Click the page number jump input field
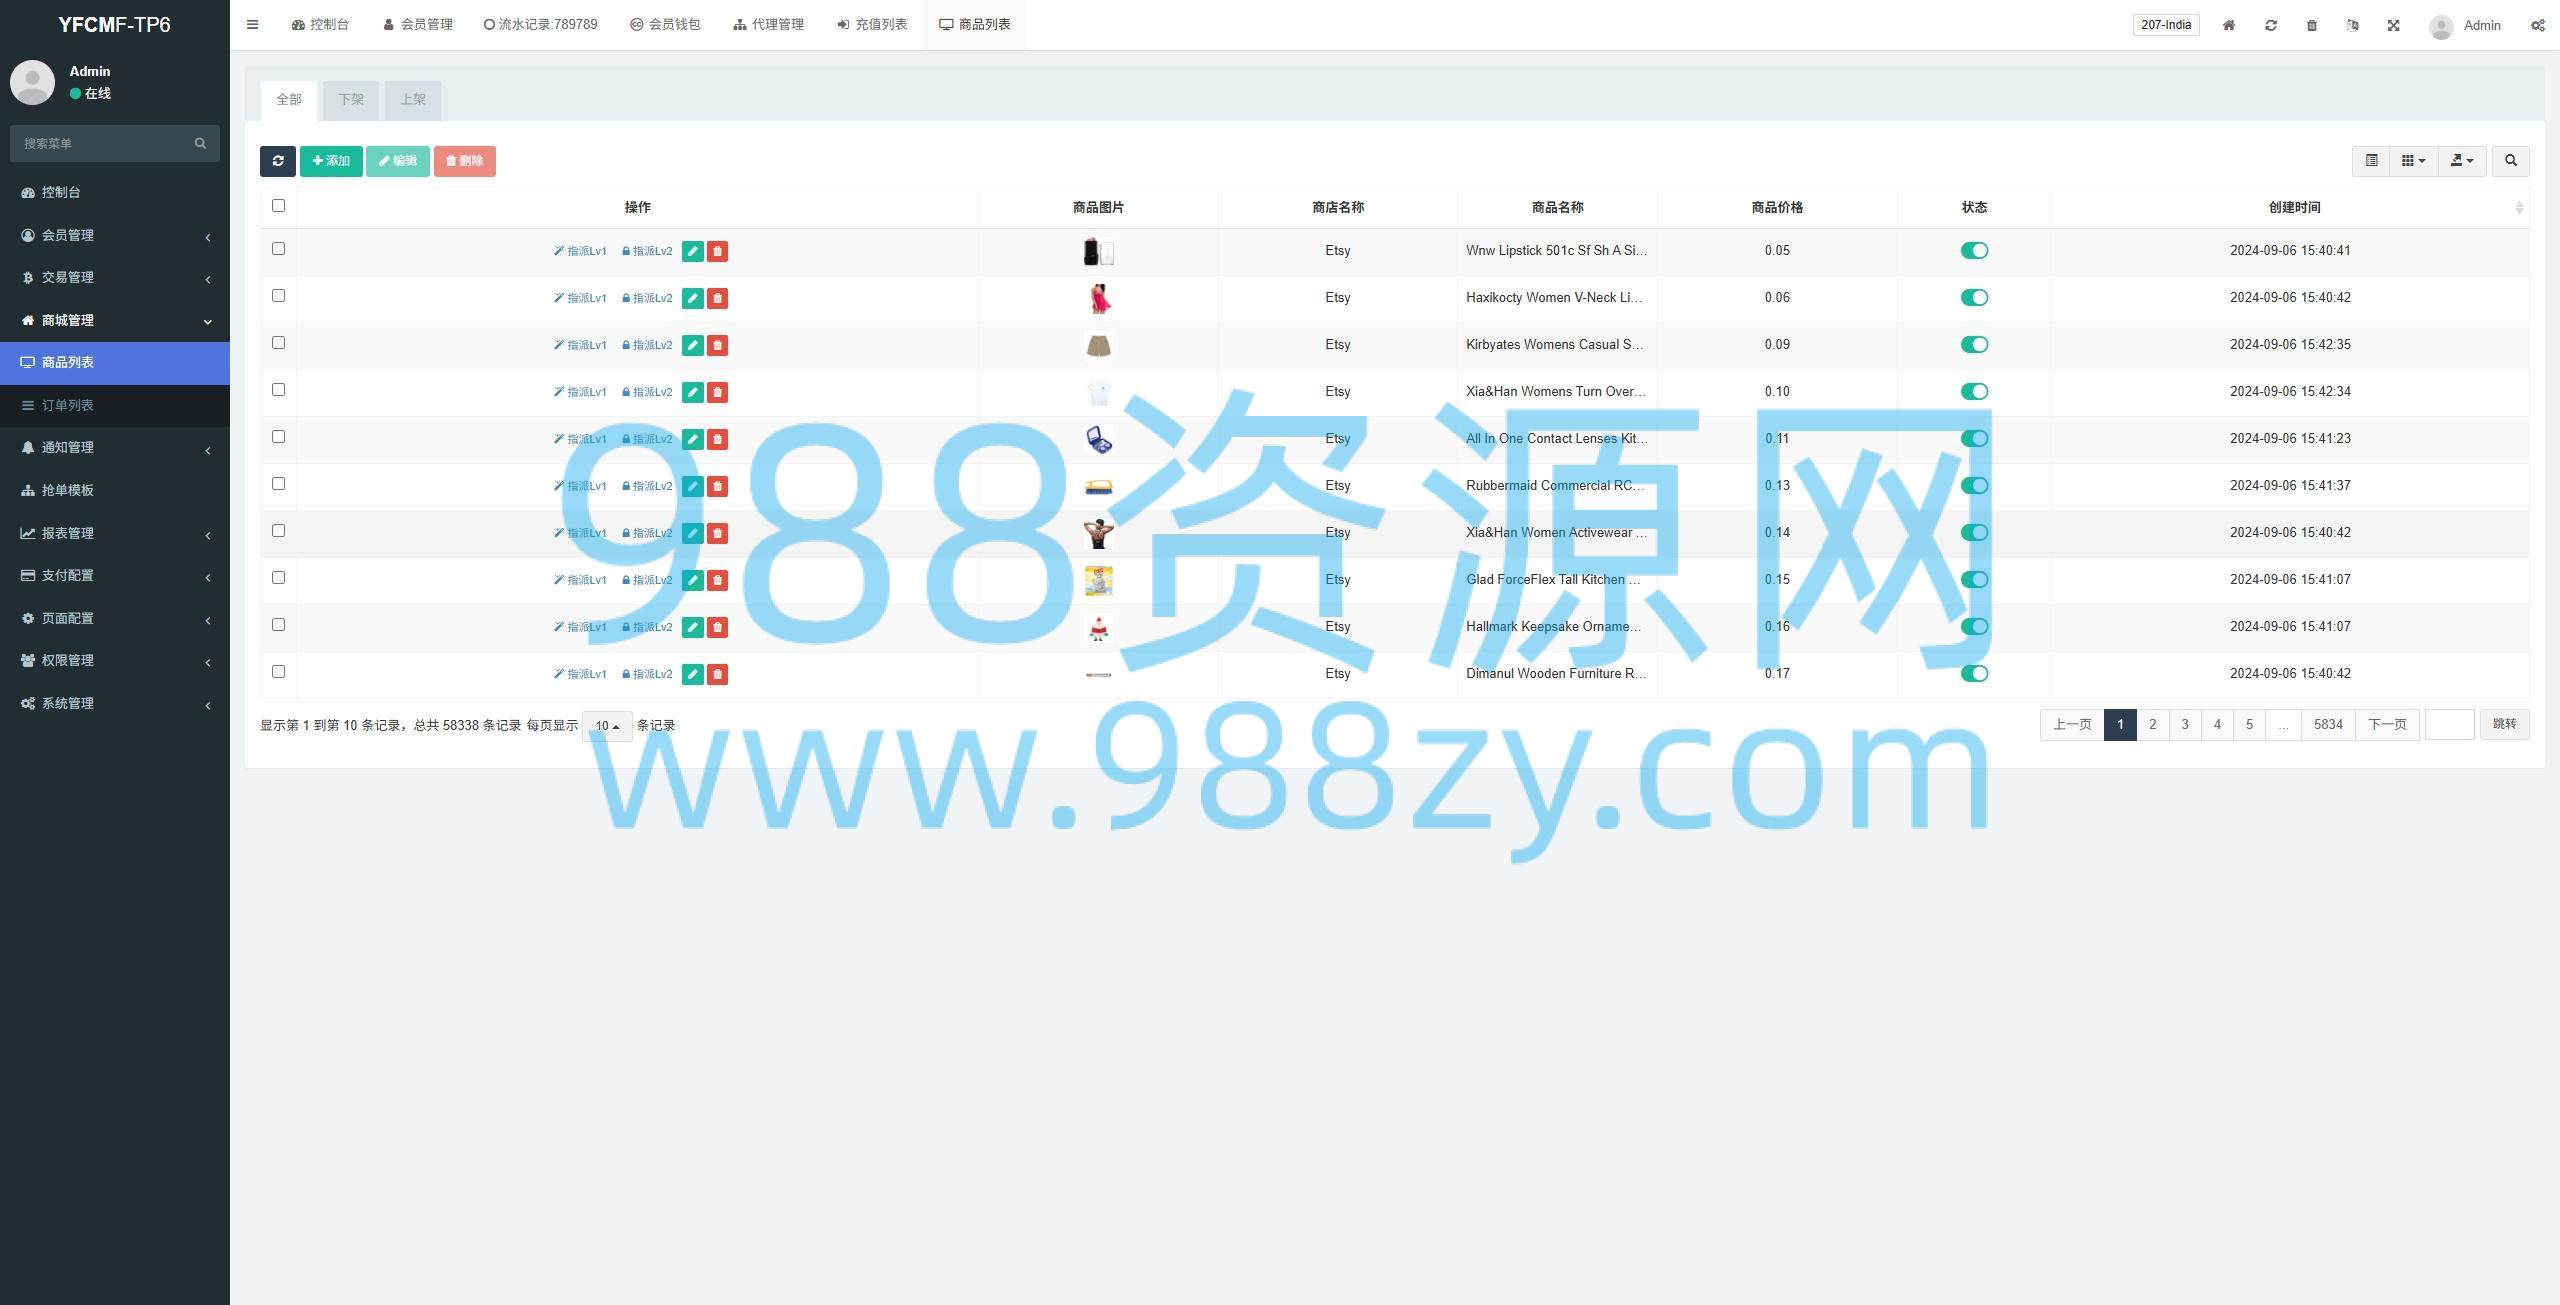 click(x=2449, y=725)
